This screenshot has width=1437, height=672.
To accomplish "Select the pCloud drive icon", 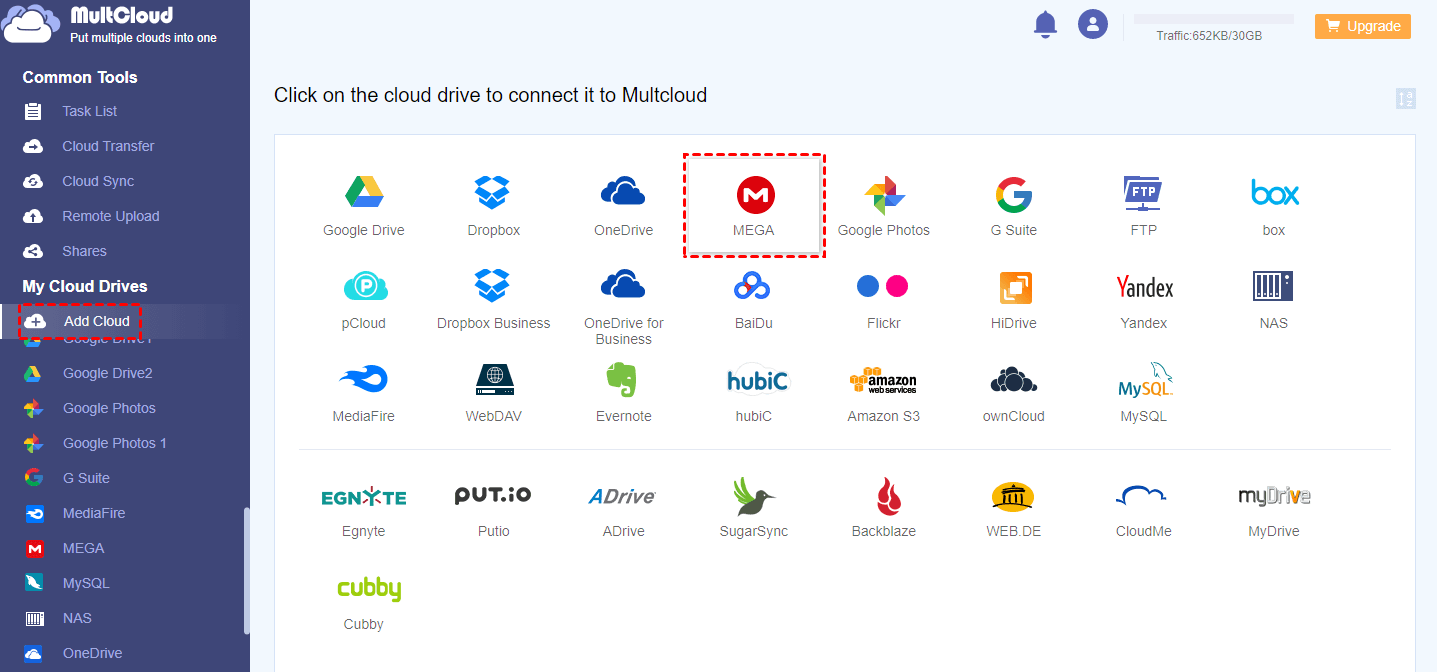I will click(364, 287).
